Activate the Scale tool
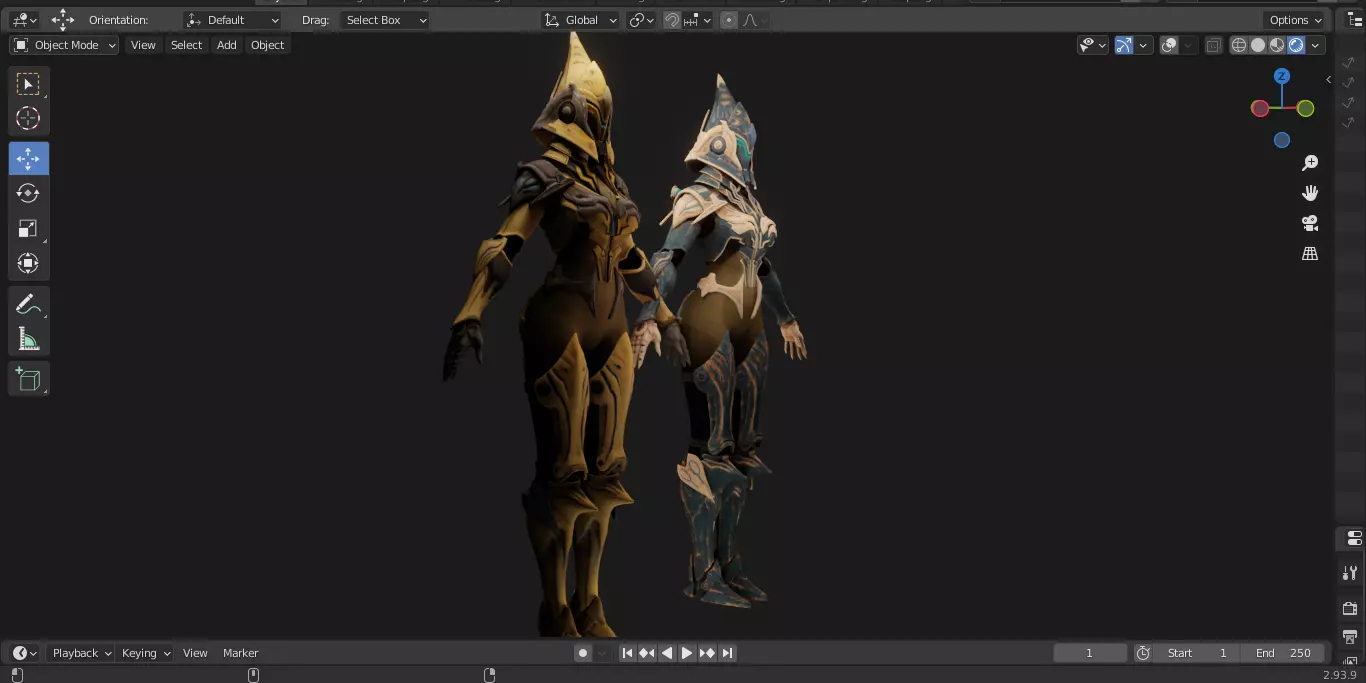This screenshot has width=1366, height=683. coord(28,229)
